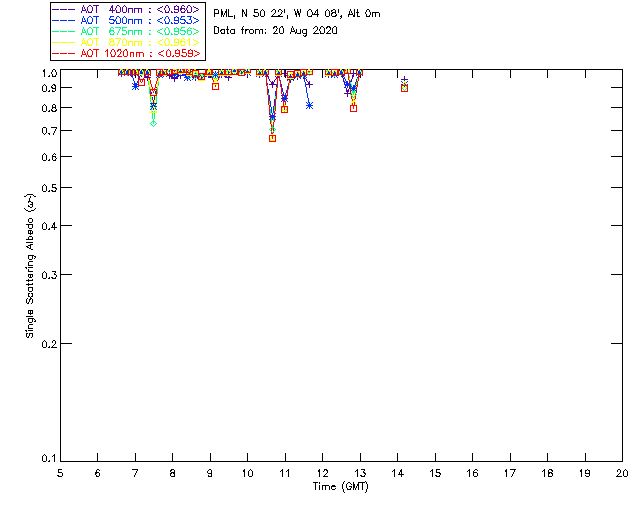This screenshot has width=640, height=512.
Task: Click the Time (GMT) axis title
Action: (x=341, y=487)
